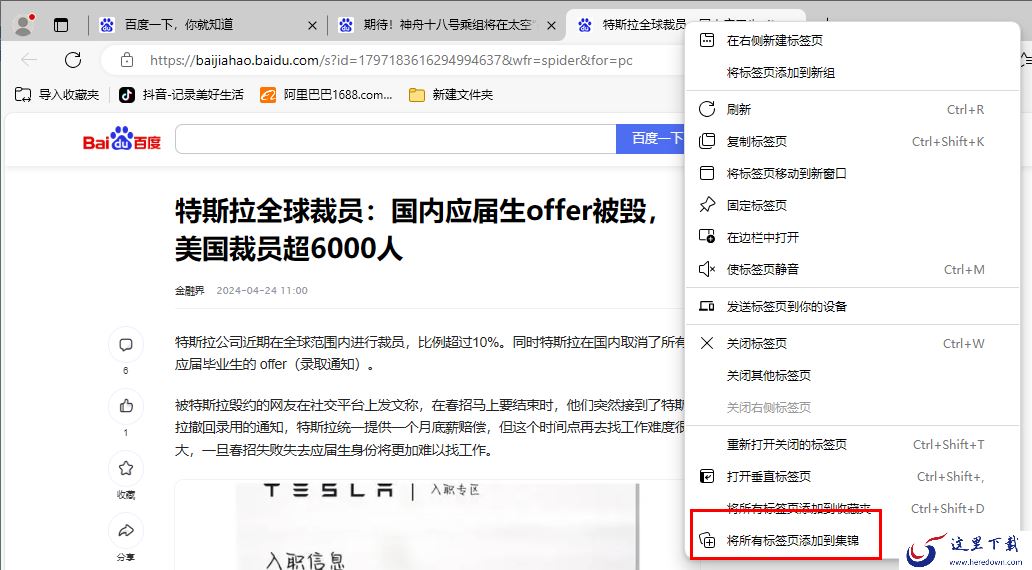This screenshot has width=1032, height=570.
Task: Click the article comment bubble icon
Action: [126, 345]
